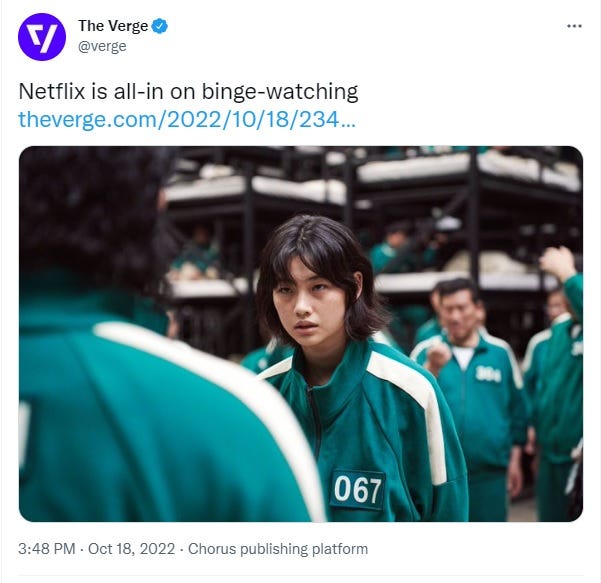Click the curly-haired foreground person's head

pos(90,215)
